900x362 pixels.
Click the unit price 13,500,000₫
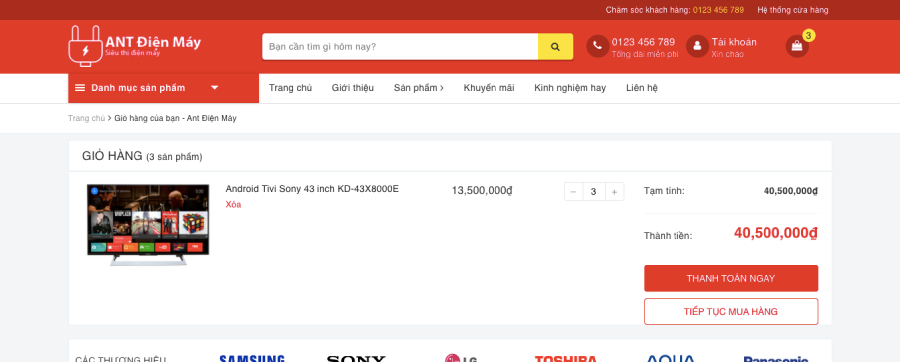(482, 190)
